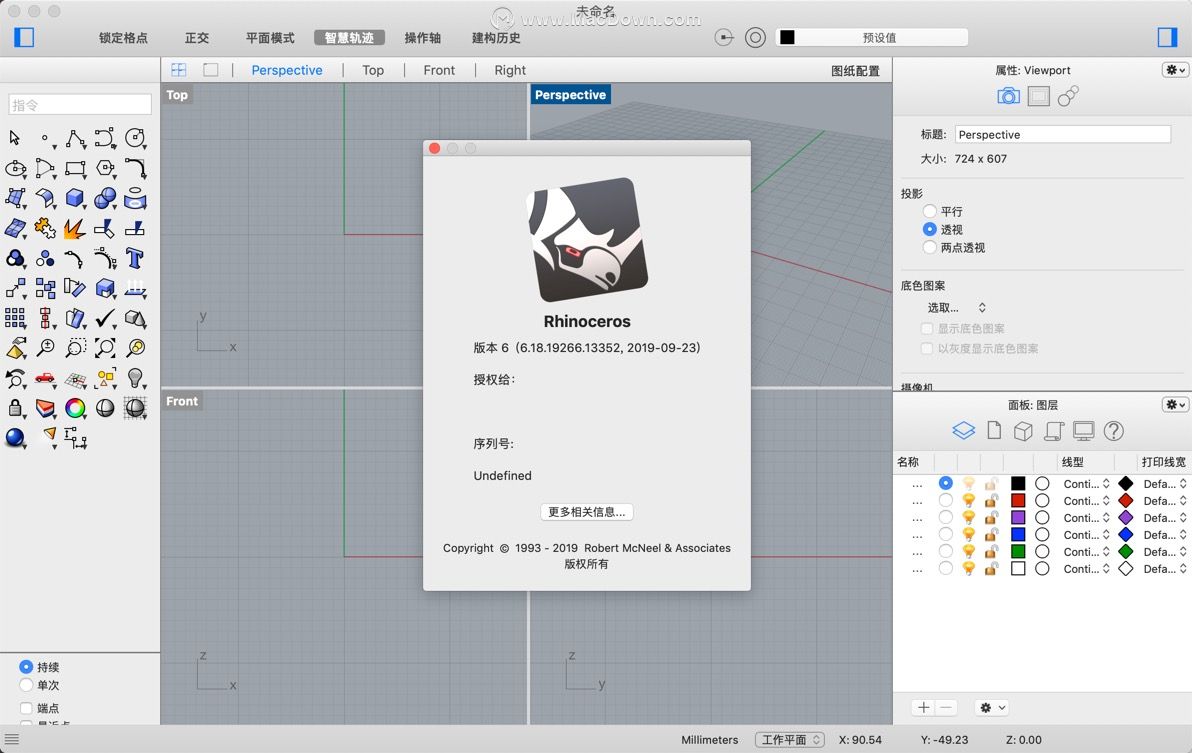Open the light bulb tool
Image resolution: width=1192 pixels, height=753 pixels.
[135, 378]
